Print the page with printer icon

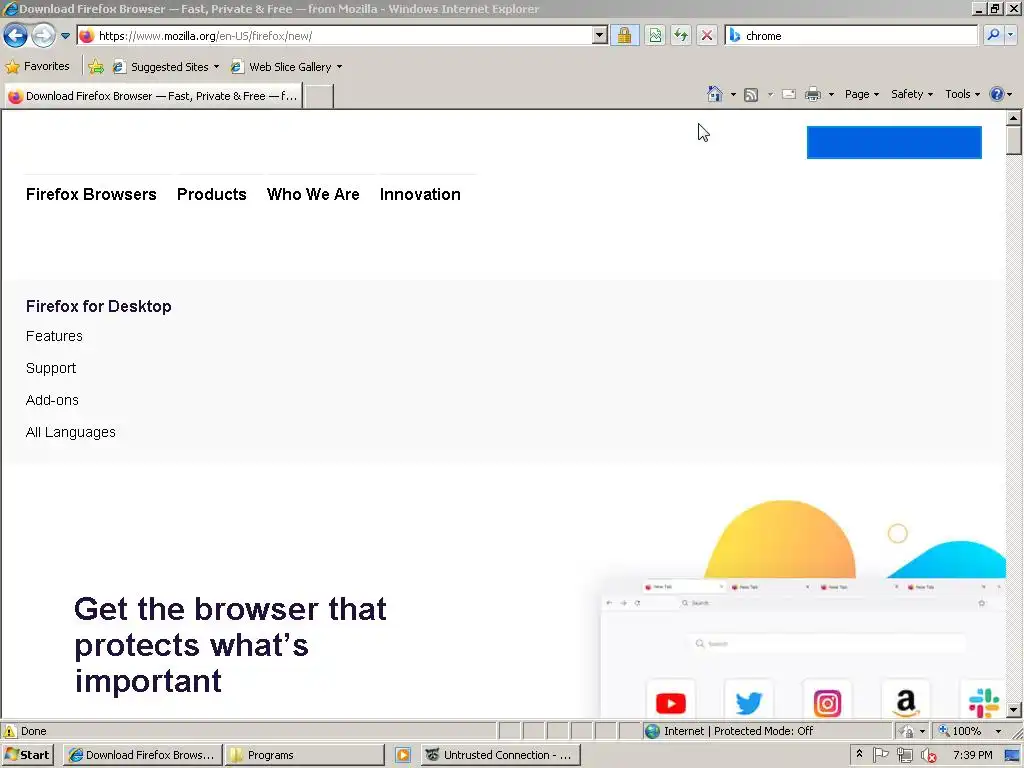(x=812, y=95)
